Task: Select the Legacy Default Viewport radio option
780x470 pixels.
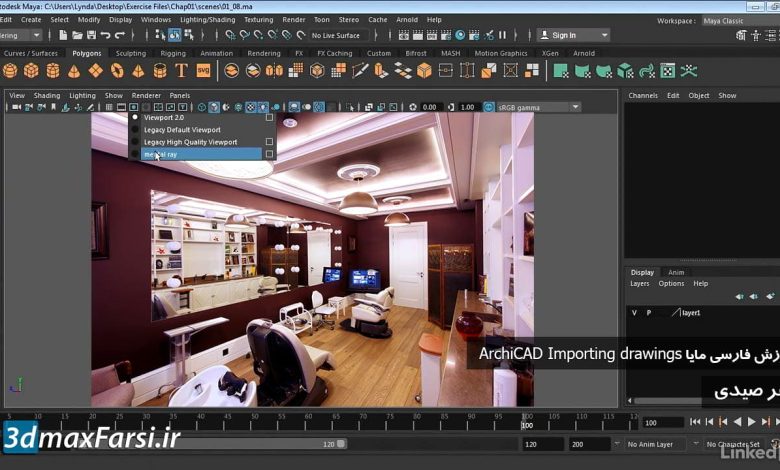Action: [135, 129]
